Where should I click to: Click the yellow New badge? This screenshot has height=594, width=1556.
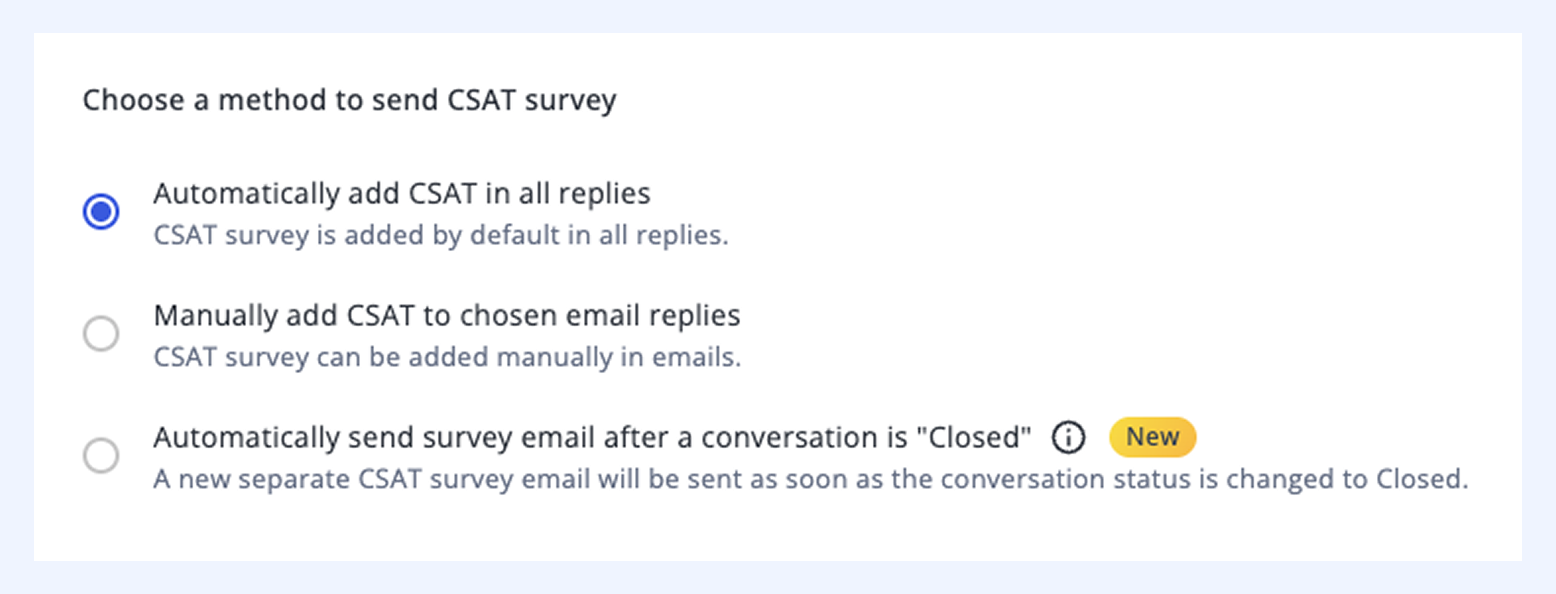pyautogui.click(x=1152, y=437)
